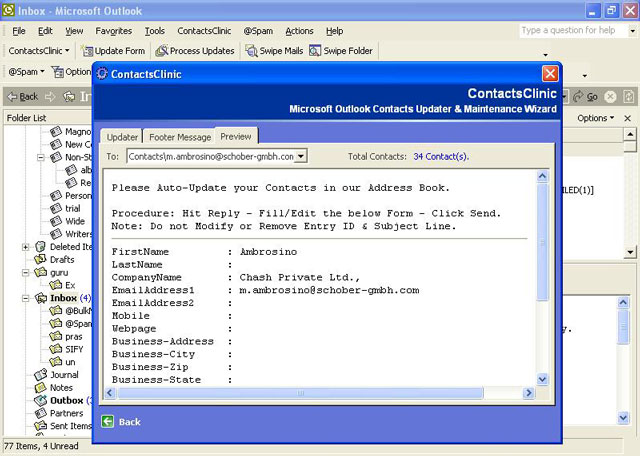Collapse the Inbox folder tree
640x456 pixels.
coord(26,298)
